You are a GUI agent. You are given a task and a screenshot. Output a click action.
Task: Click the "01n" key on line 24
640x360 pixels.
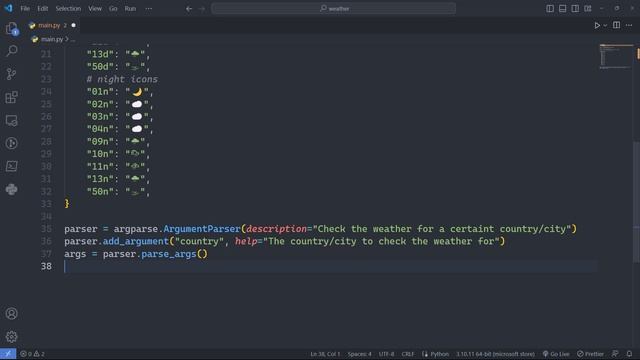pos(100,91)
